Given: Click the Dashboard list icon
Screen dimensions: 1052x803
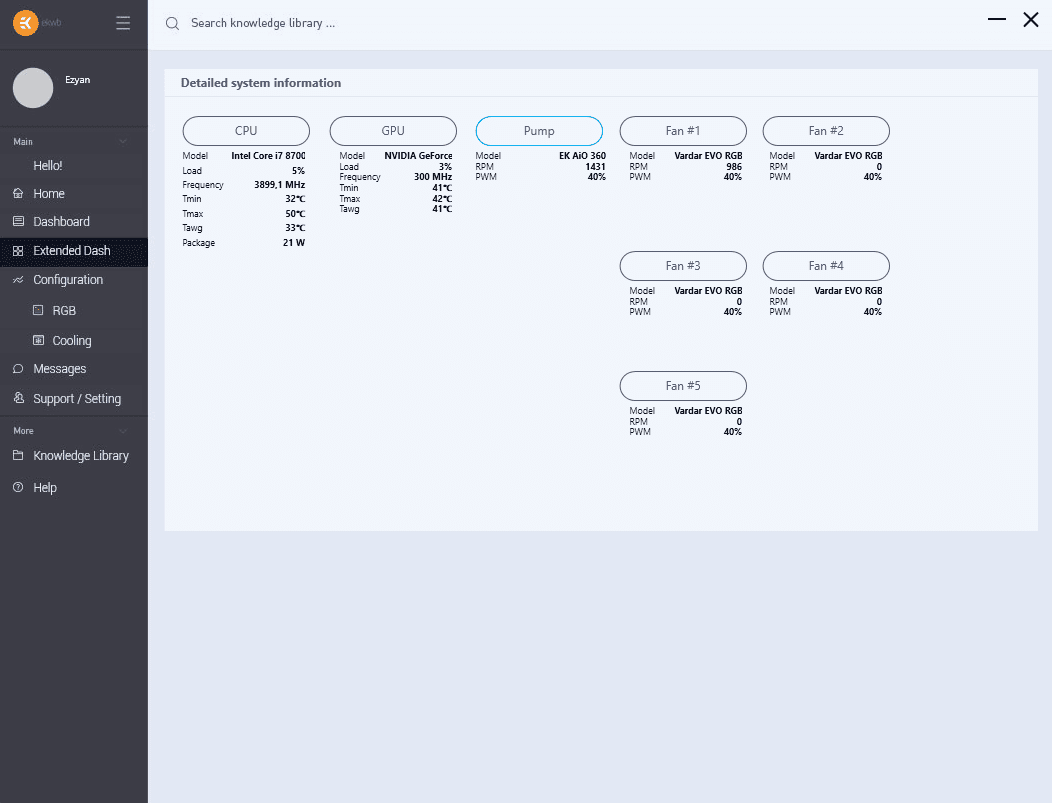Looking at the screenshot, I should 18,221.
